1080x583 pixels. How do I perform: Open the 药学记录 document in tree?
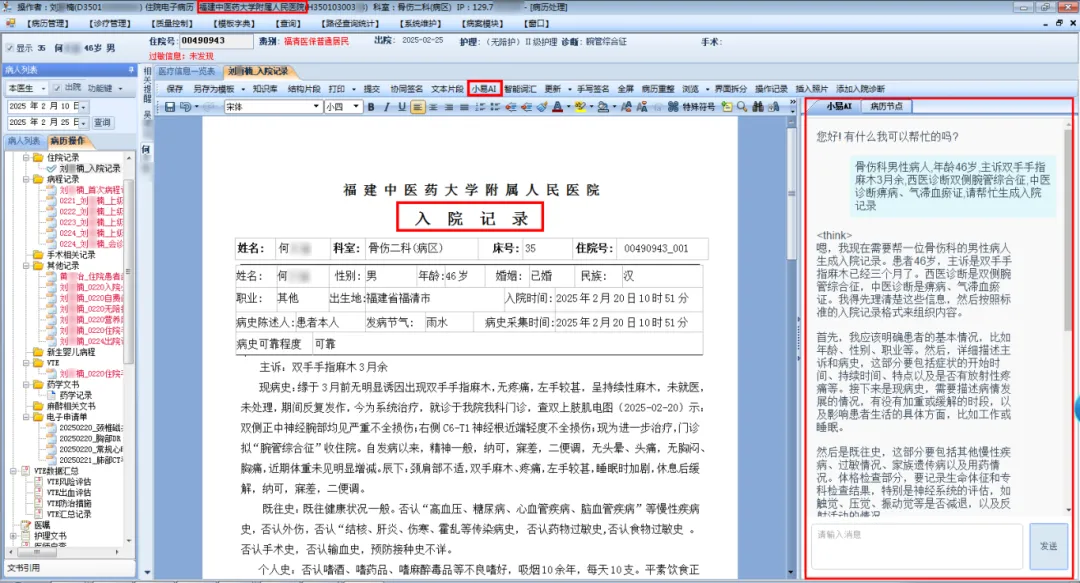[x=75, y=396]
